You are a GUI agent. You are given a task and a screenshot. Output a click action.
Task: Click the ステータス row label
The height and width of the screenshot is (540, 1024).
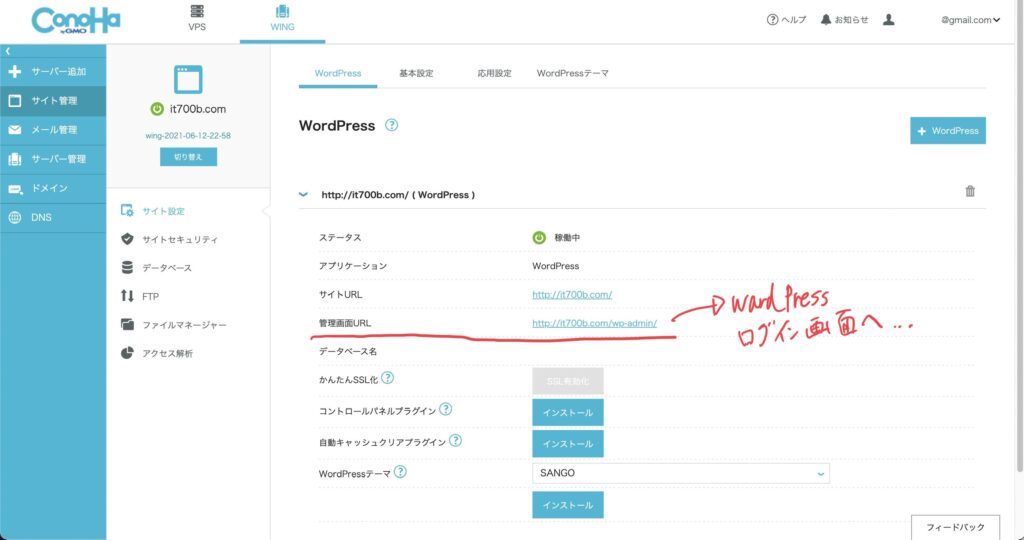(340, 238)
